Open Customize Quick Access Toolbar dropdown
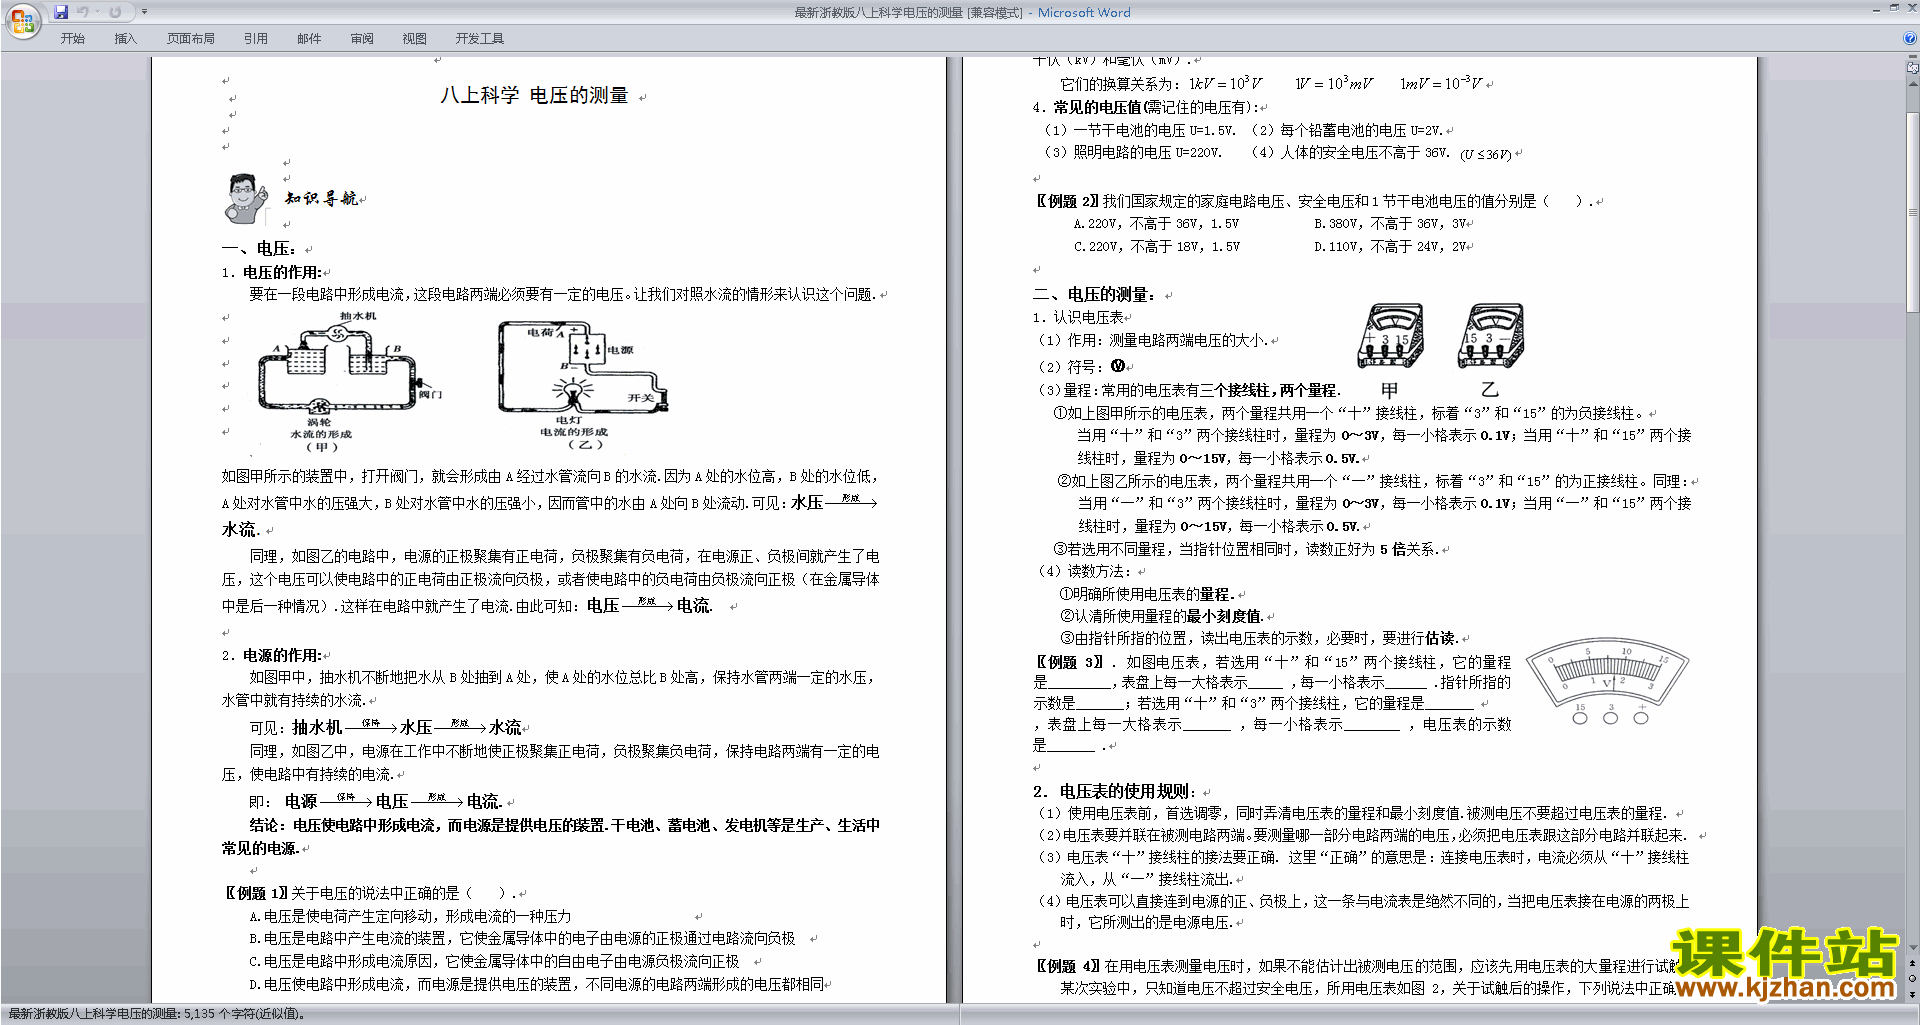Image resolution: width=1920 pixels, height=1025 pixels. pyautogui.click(x=144, y=12)
